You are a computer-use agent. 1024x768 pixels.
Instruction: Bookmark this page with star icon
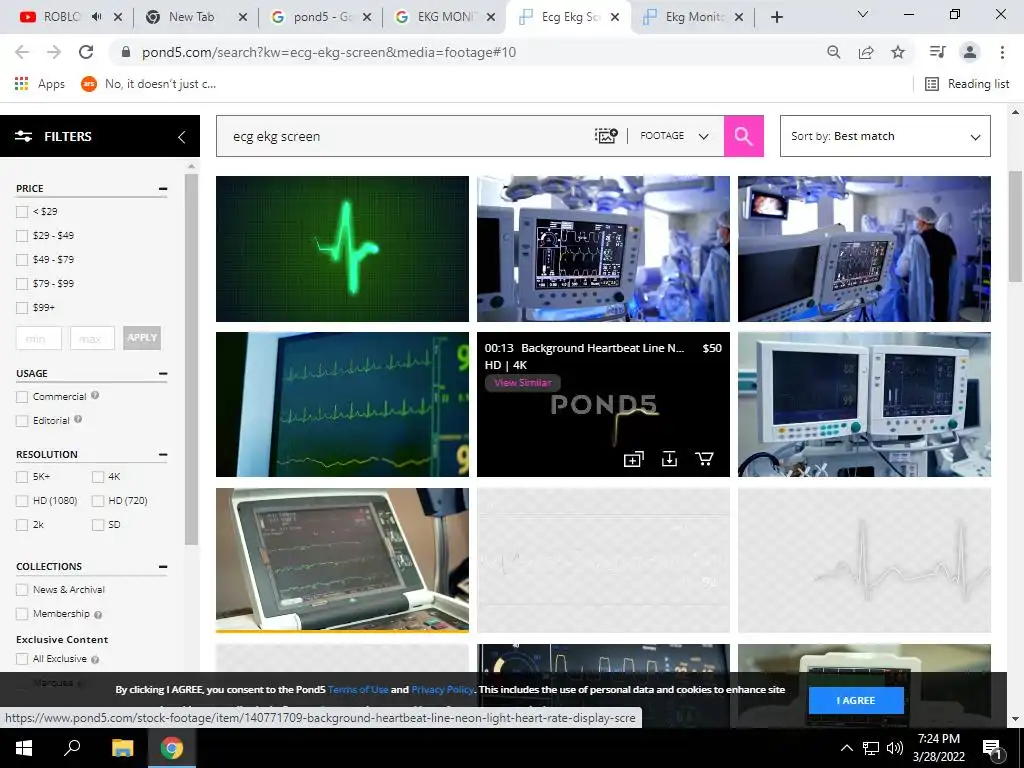[898, 52]
